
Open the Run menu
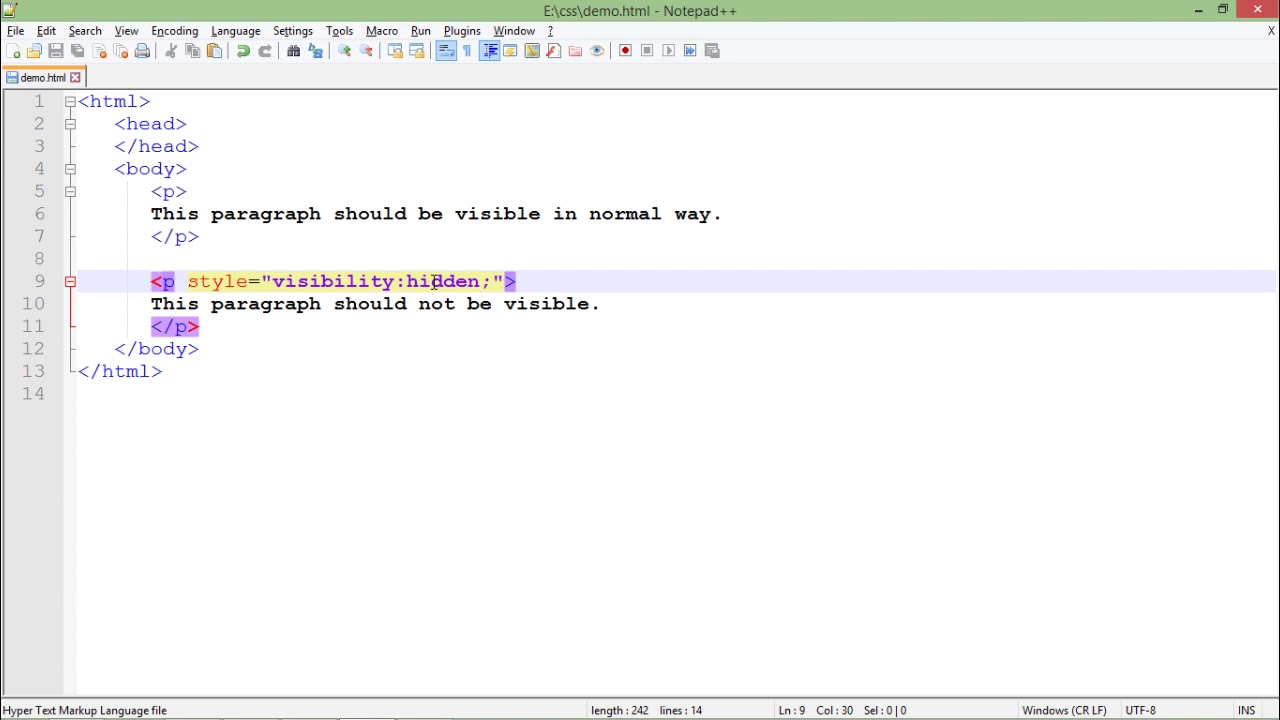point(421,31)
